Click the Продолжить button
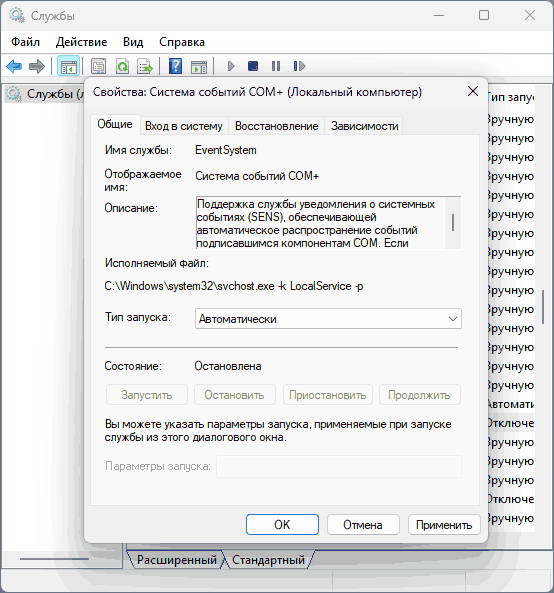Viewport: 554px width, 593px height. point(419,395)
